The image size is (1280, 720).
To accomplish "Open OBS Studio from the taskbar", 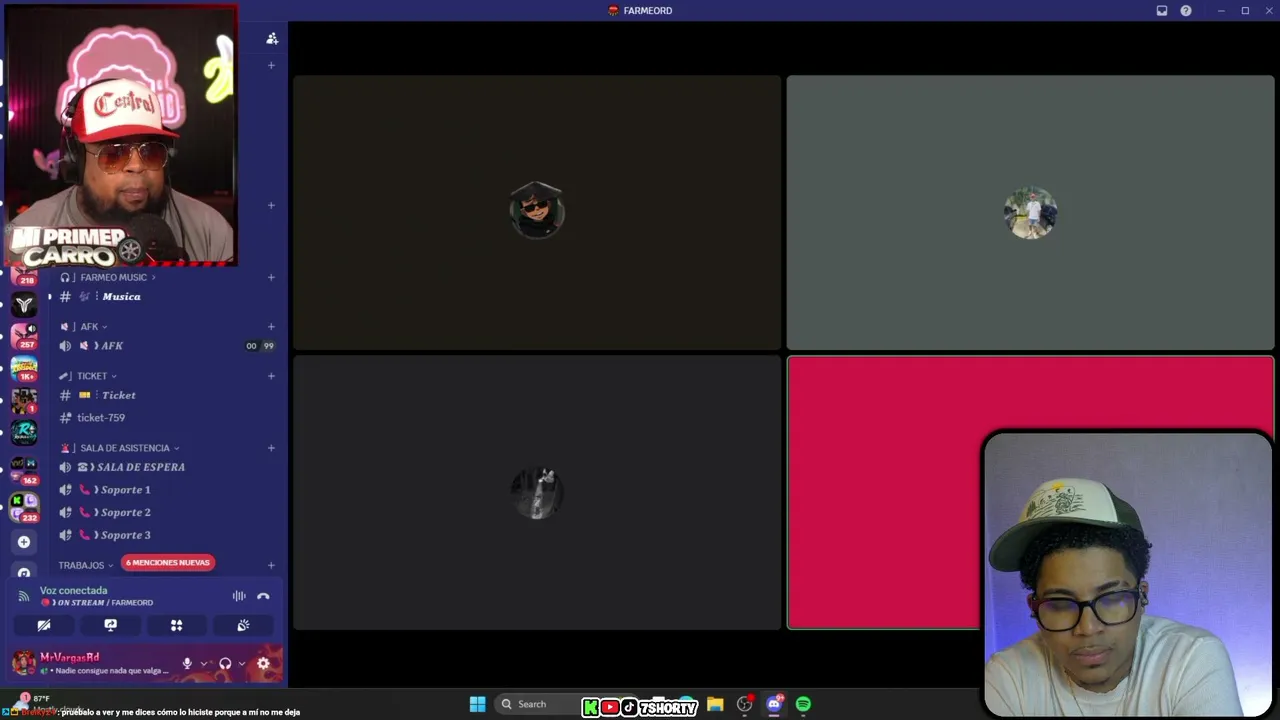I will click(x=744, y=704).
